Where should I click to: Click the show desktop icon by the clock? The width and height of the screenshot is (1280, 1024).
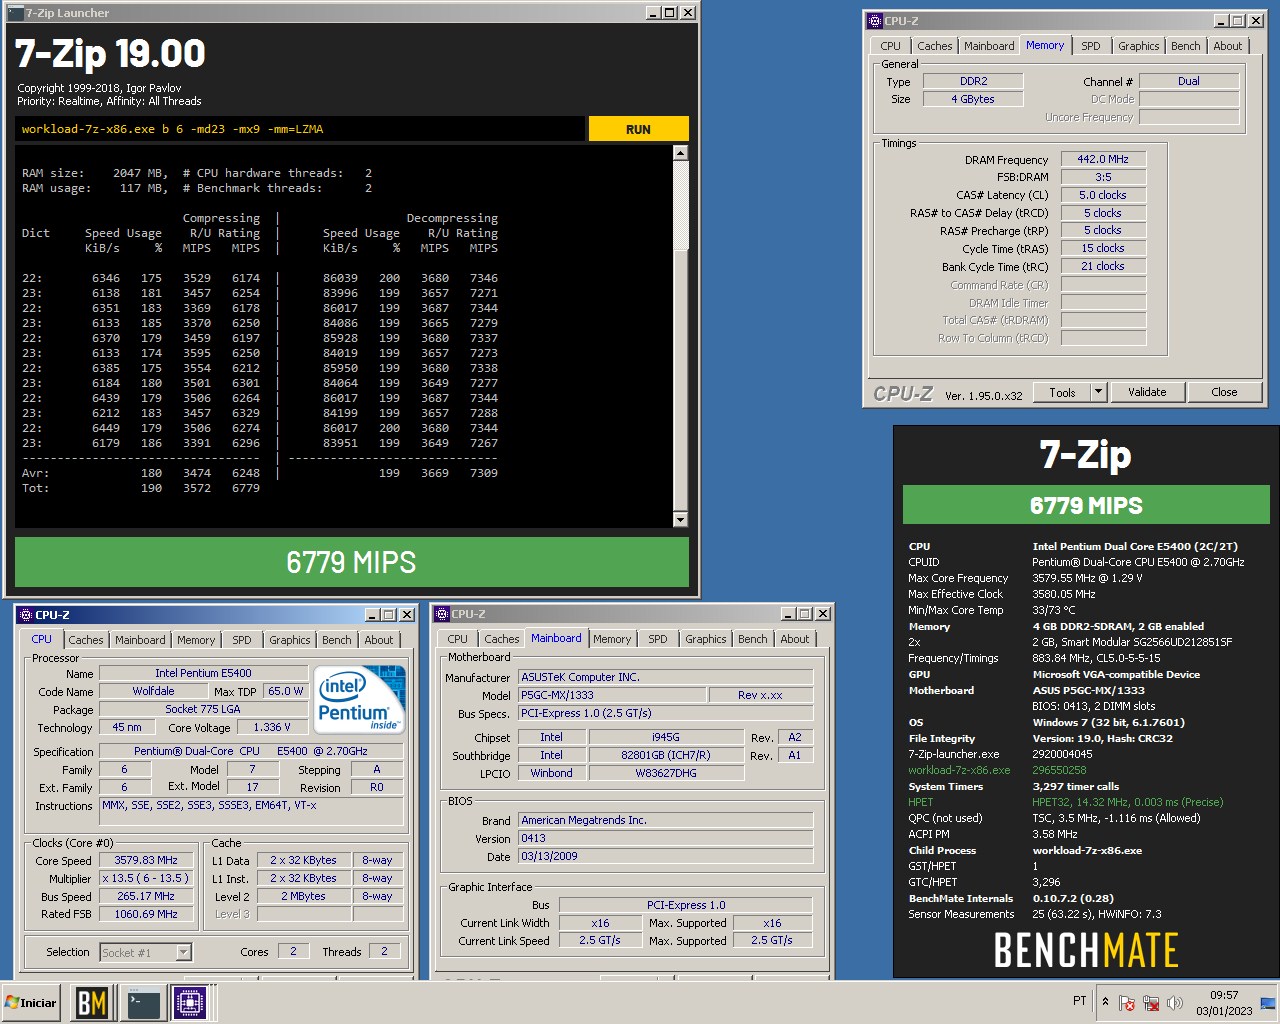1267,1002
